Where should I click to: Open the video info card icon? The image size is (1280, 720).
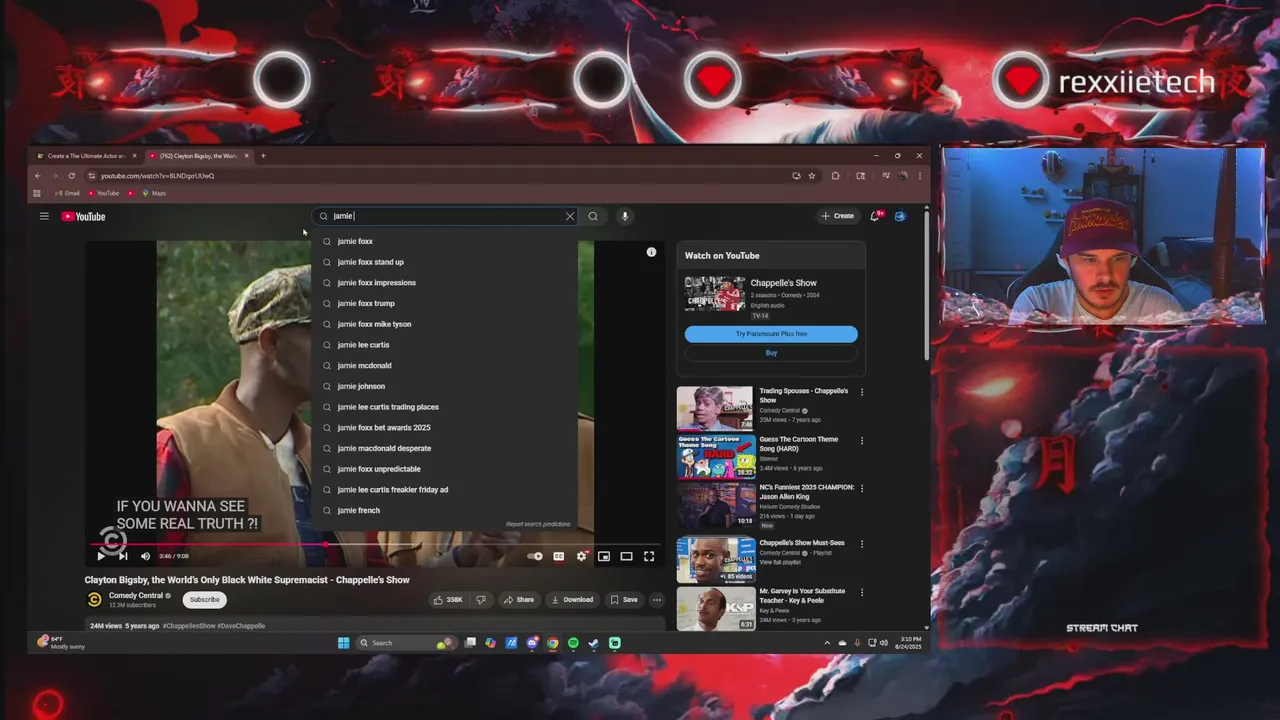tap(651, 252)
